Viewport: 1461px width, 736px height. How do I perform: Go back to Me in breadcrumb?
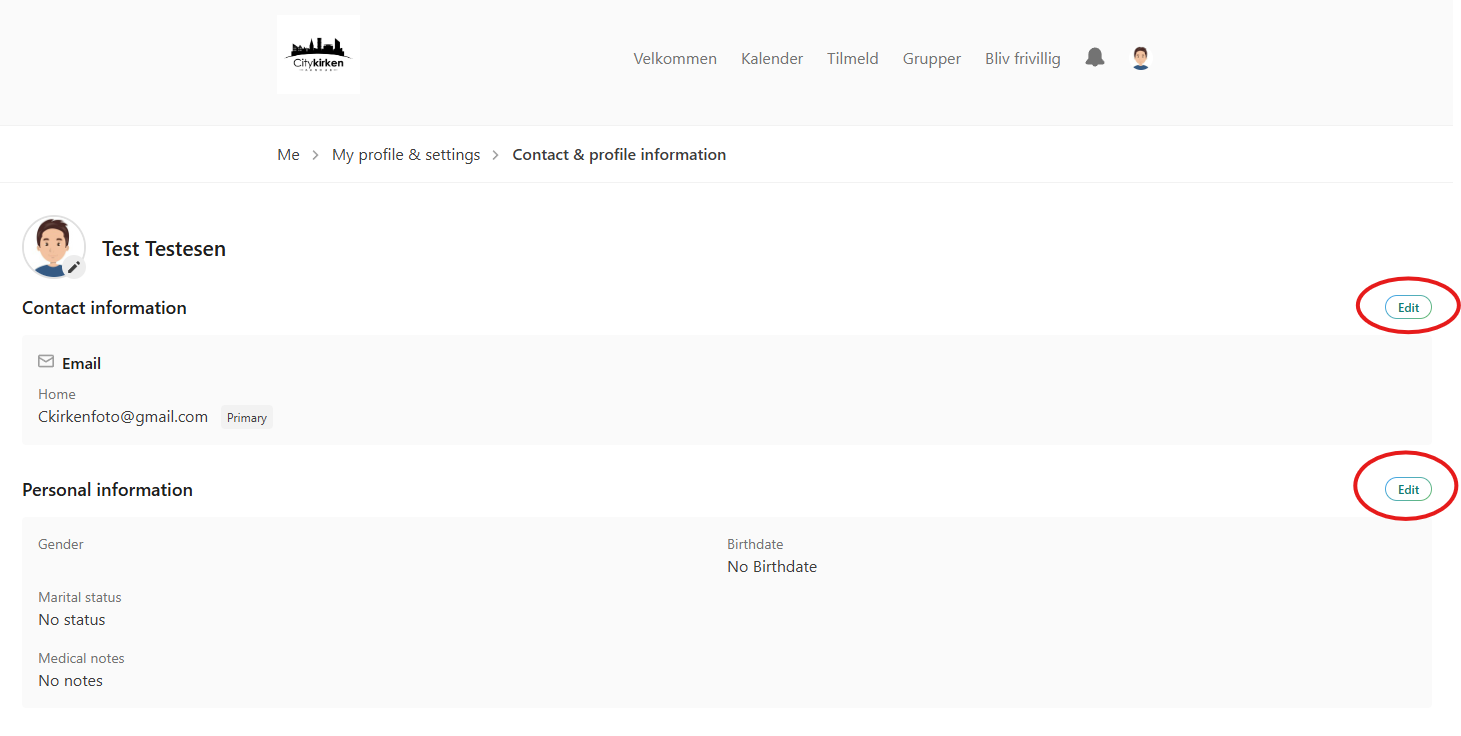point(288,155)
